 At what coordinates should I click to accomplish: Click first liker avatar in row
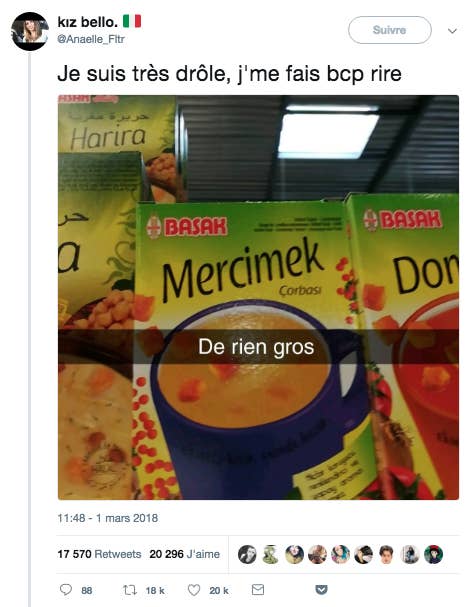click(247, 554)
